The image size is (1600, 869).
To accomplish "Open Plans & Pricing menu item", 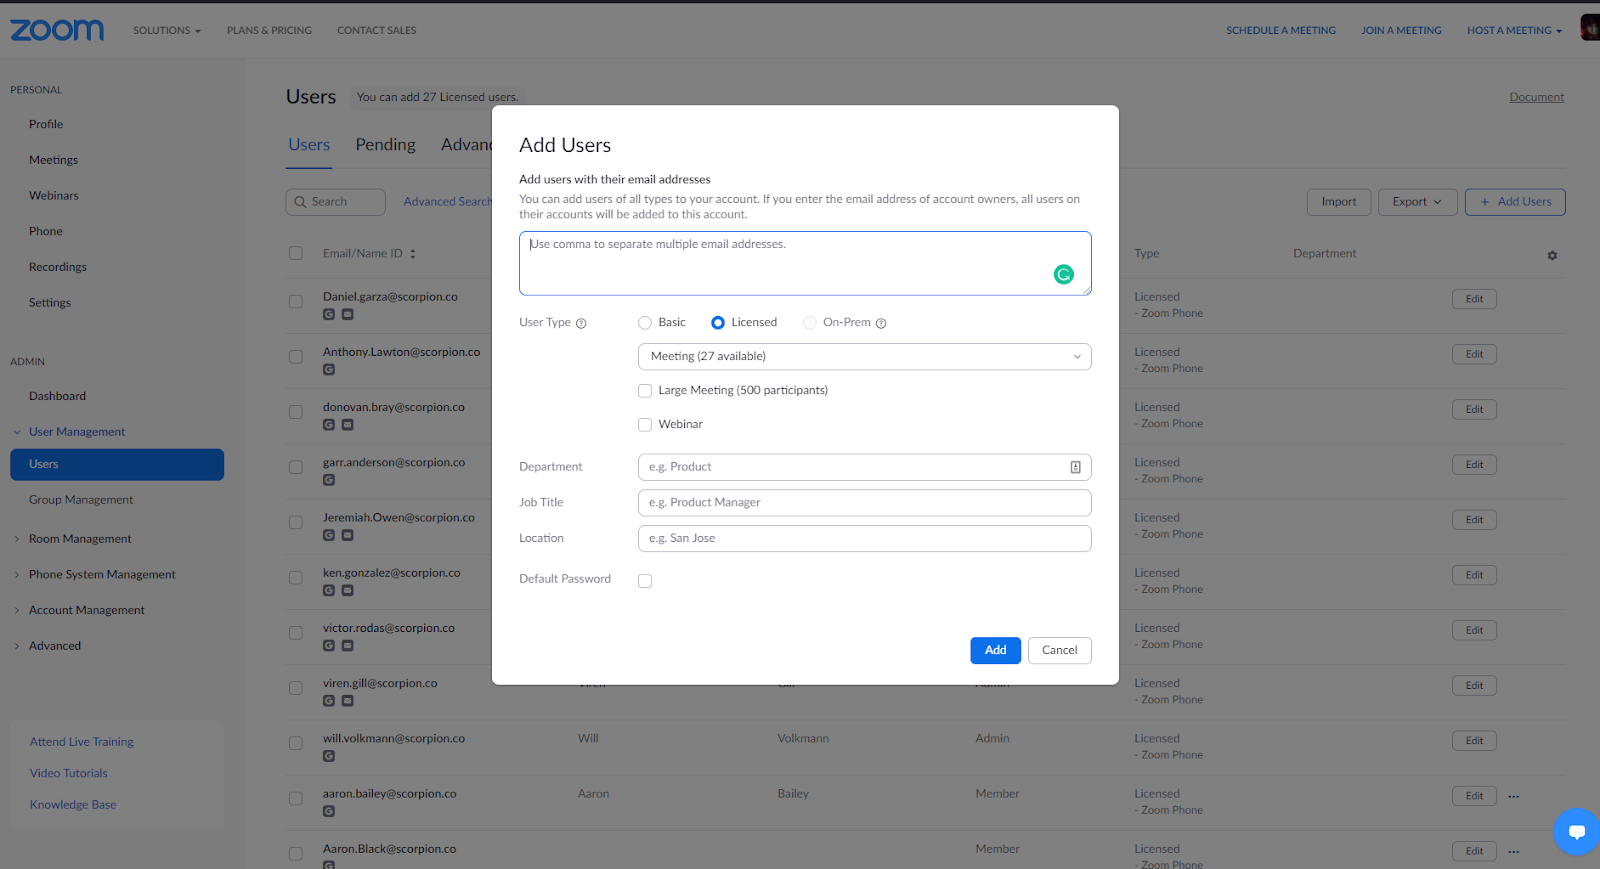I will tap(269, 31).
